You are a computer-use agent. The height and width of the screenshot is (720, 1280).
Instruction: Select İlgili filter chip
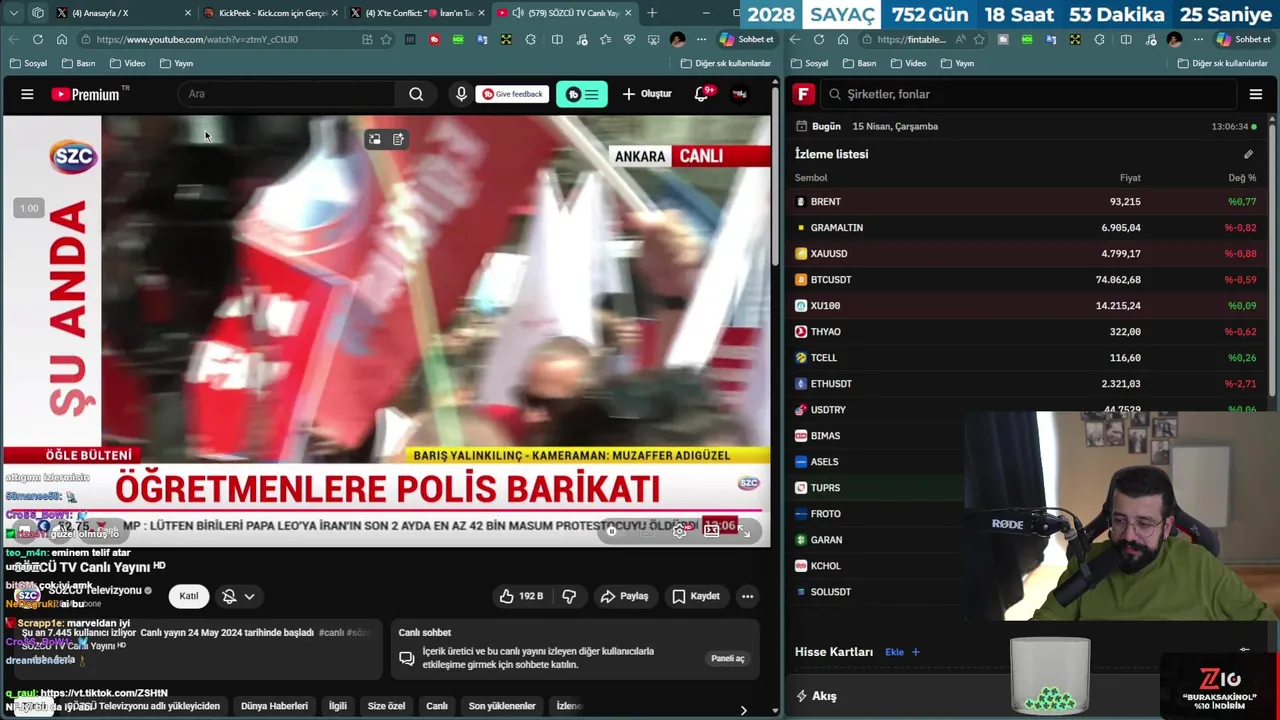click(x=338, y=706)
